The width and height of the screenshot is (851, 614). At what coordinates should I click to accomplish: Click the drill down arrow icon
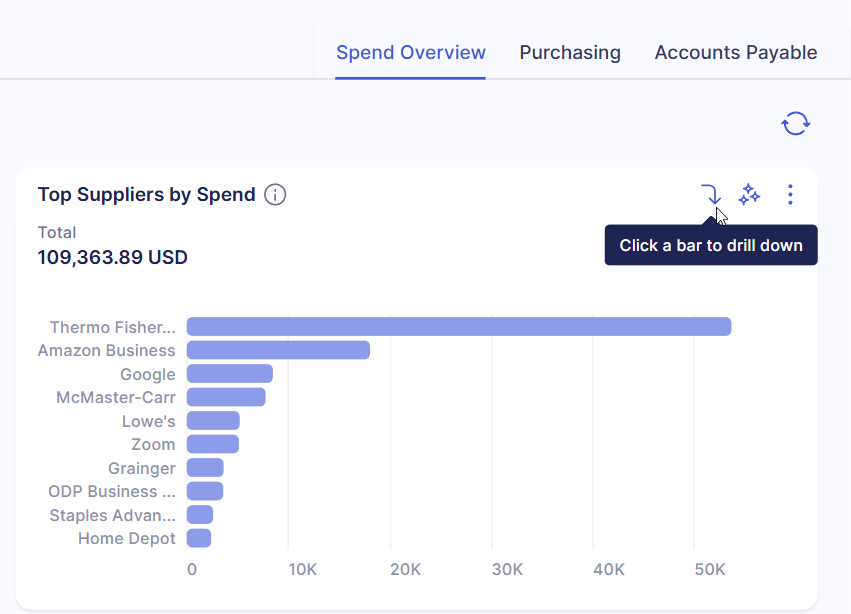tap(710, 194)
